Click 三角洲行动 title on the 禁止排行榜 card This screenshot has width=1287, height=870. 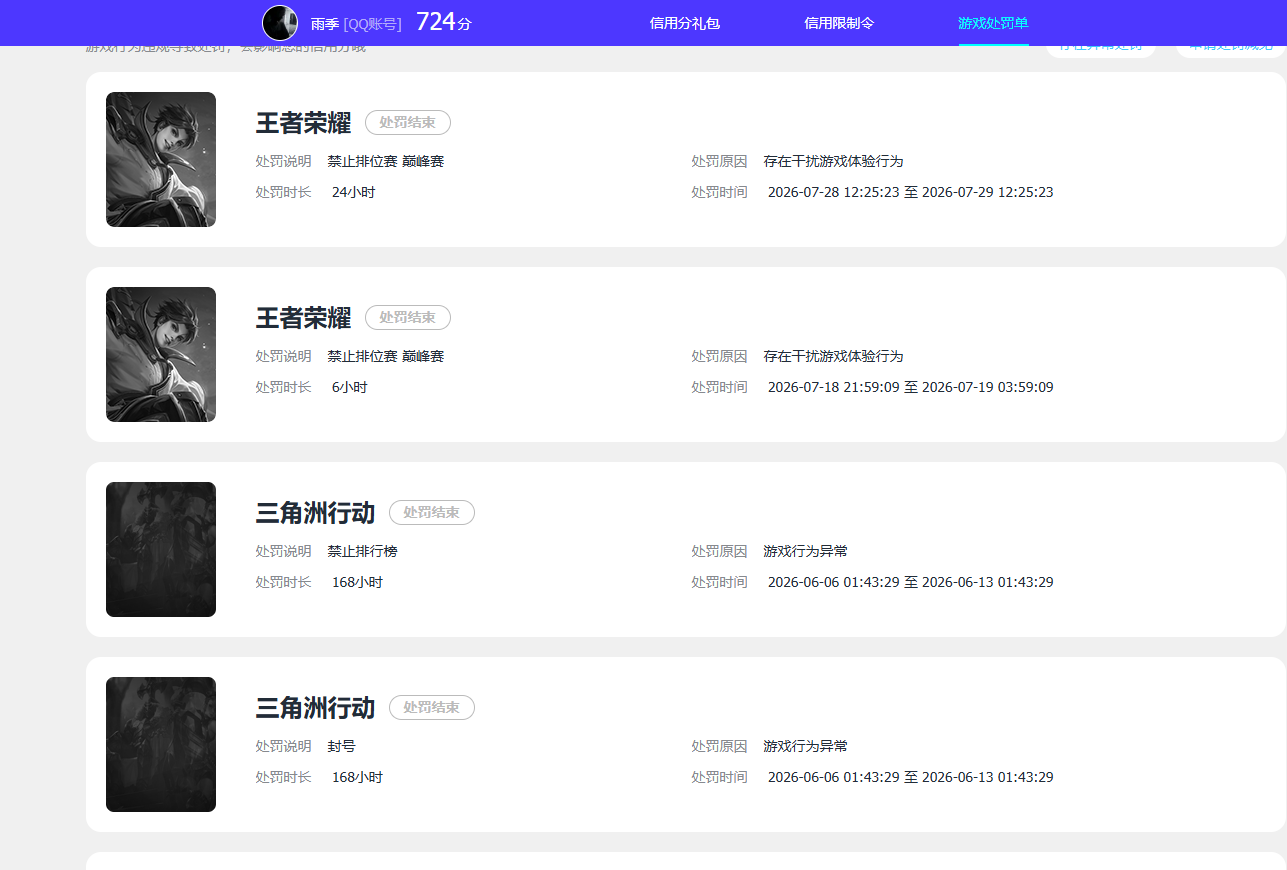[x=316, y=513]
